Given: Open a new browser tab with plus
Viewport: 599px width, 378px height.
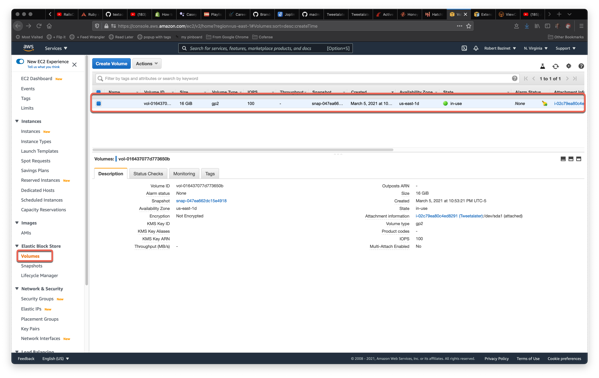Looking at the screenshot, I should tap(559, 14).
